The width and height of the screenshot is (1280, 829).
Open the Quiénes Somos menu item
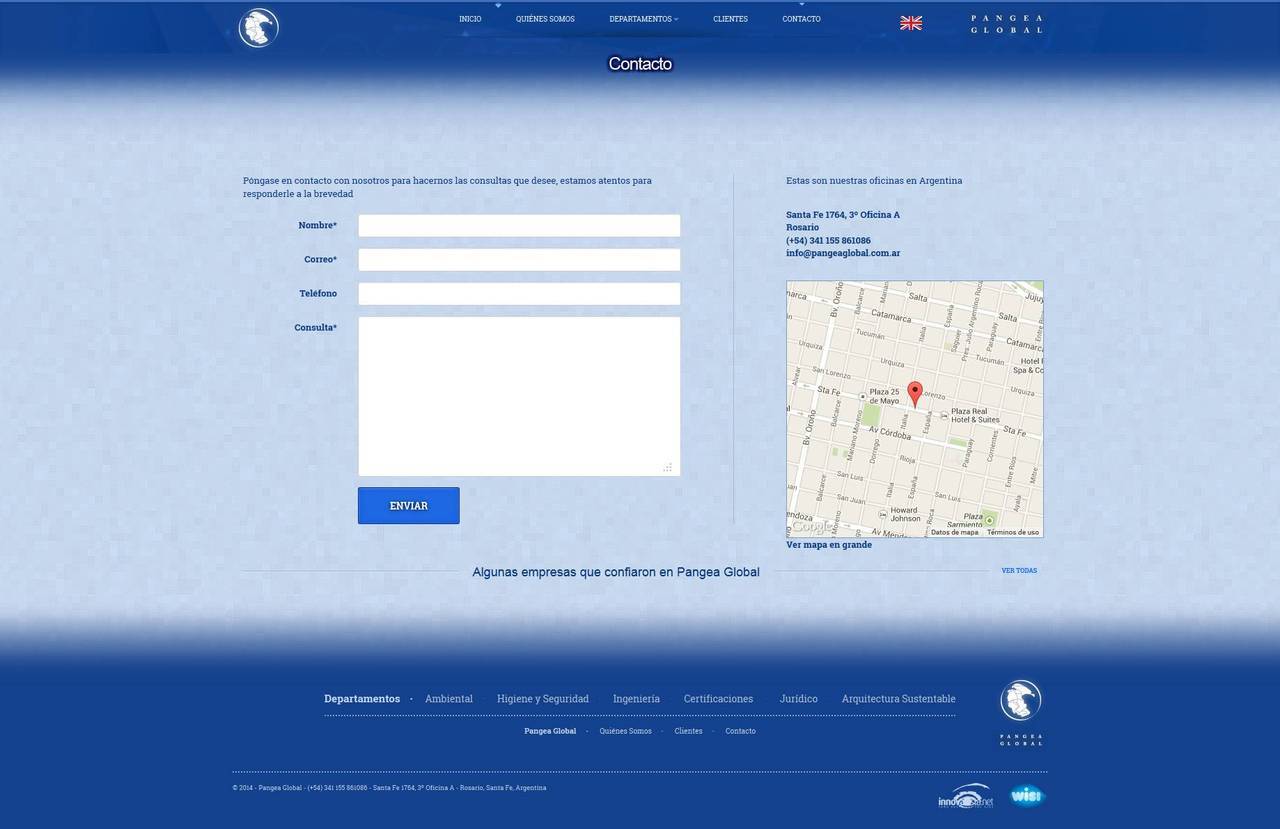tap(545, 19)
